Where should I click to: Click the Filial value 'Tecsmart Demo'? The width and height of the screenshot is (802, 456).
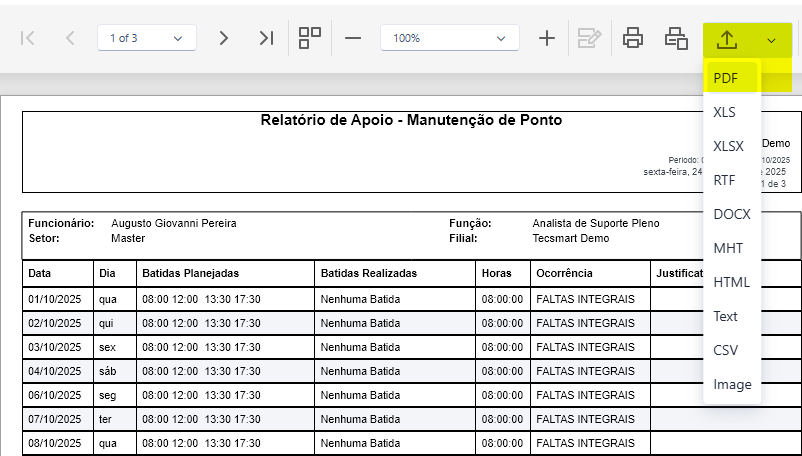[x=571, y=238]
